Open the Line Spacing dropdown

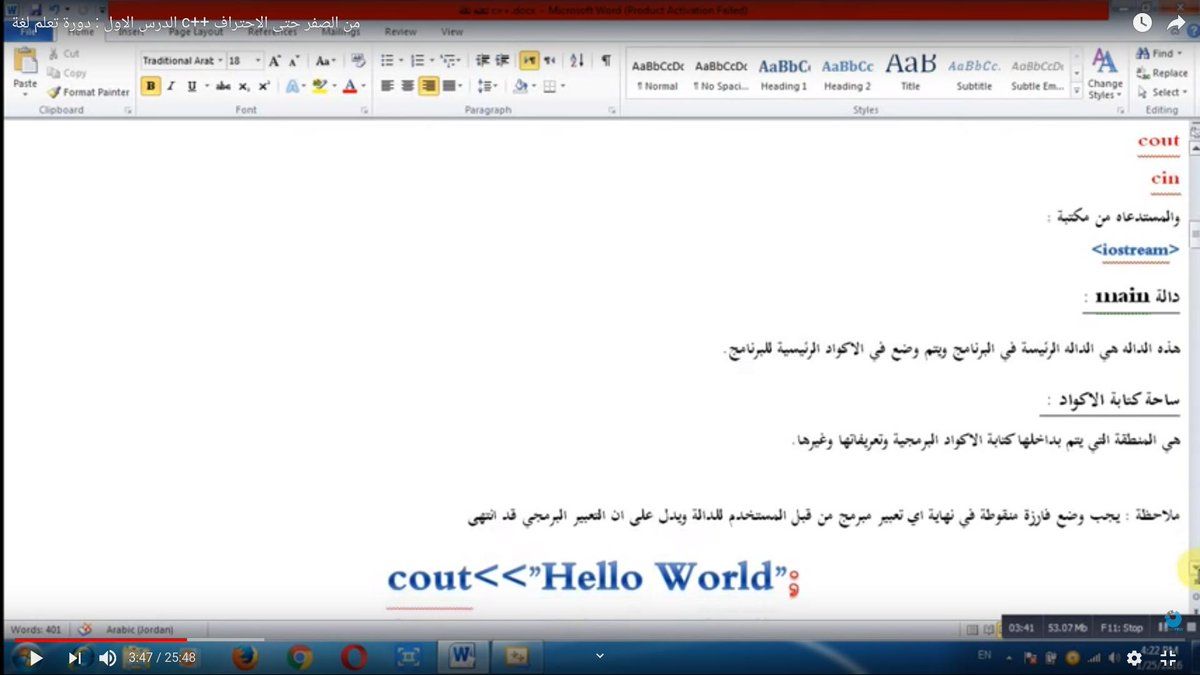(486, 86)
